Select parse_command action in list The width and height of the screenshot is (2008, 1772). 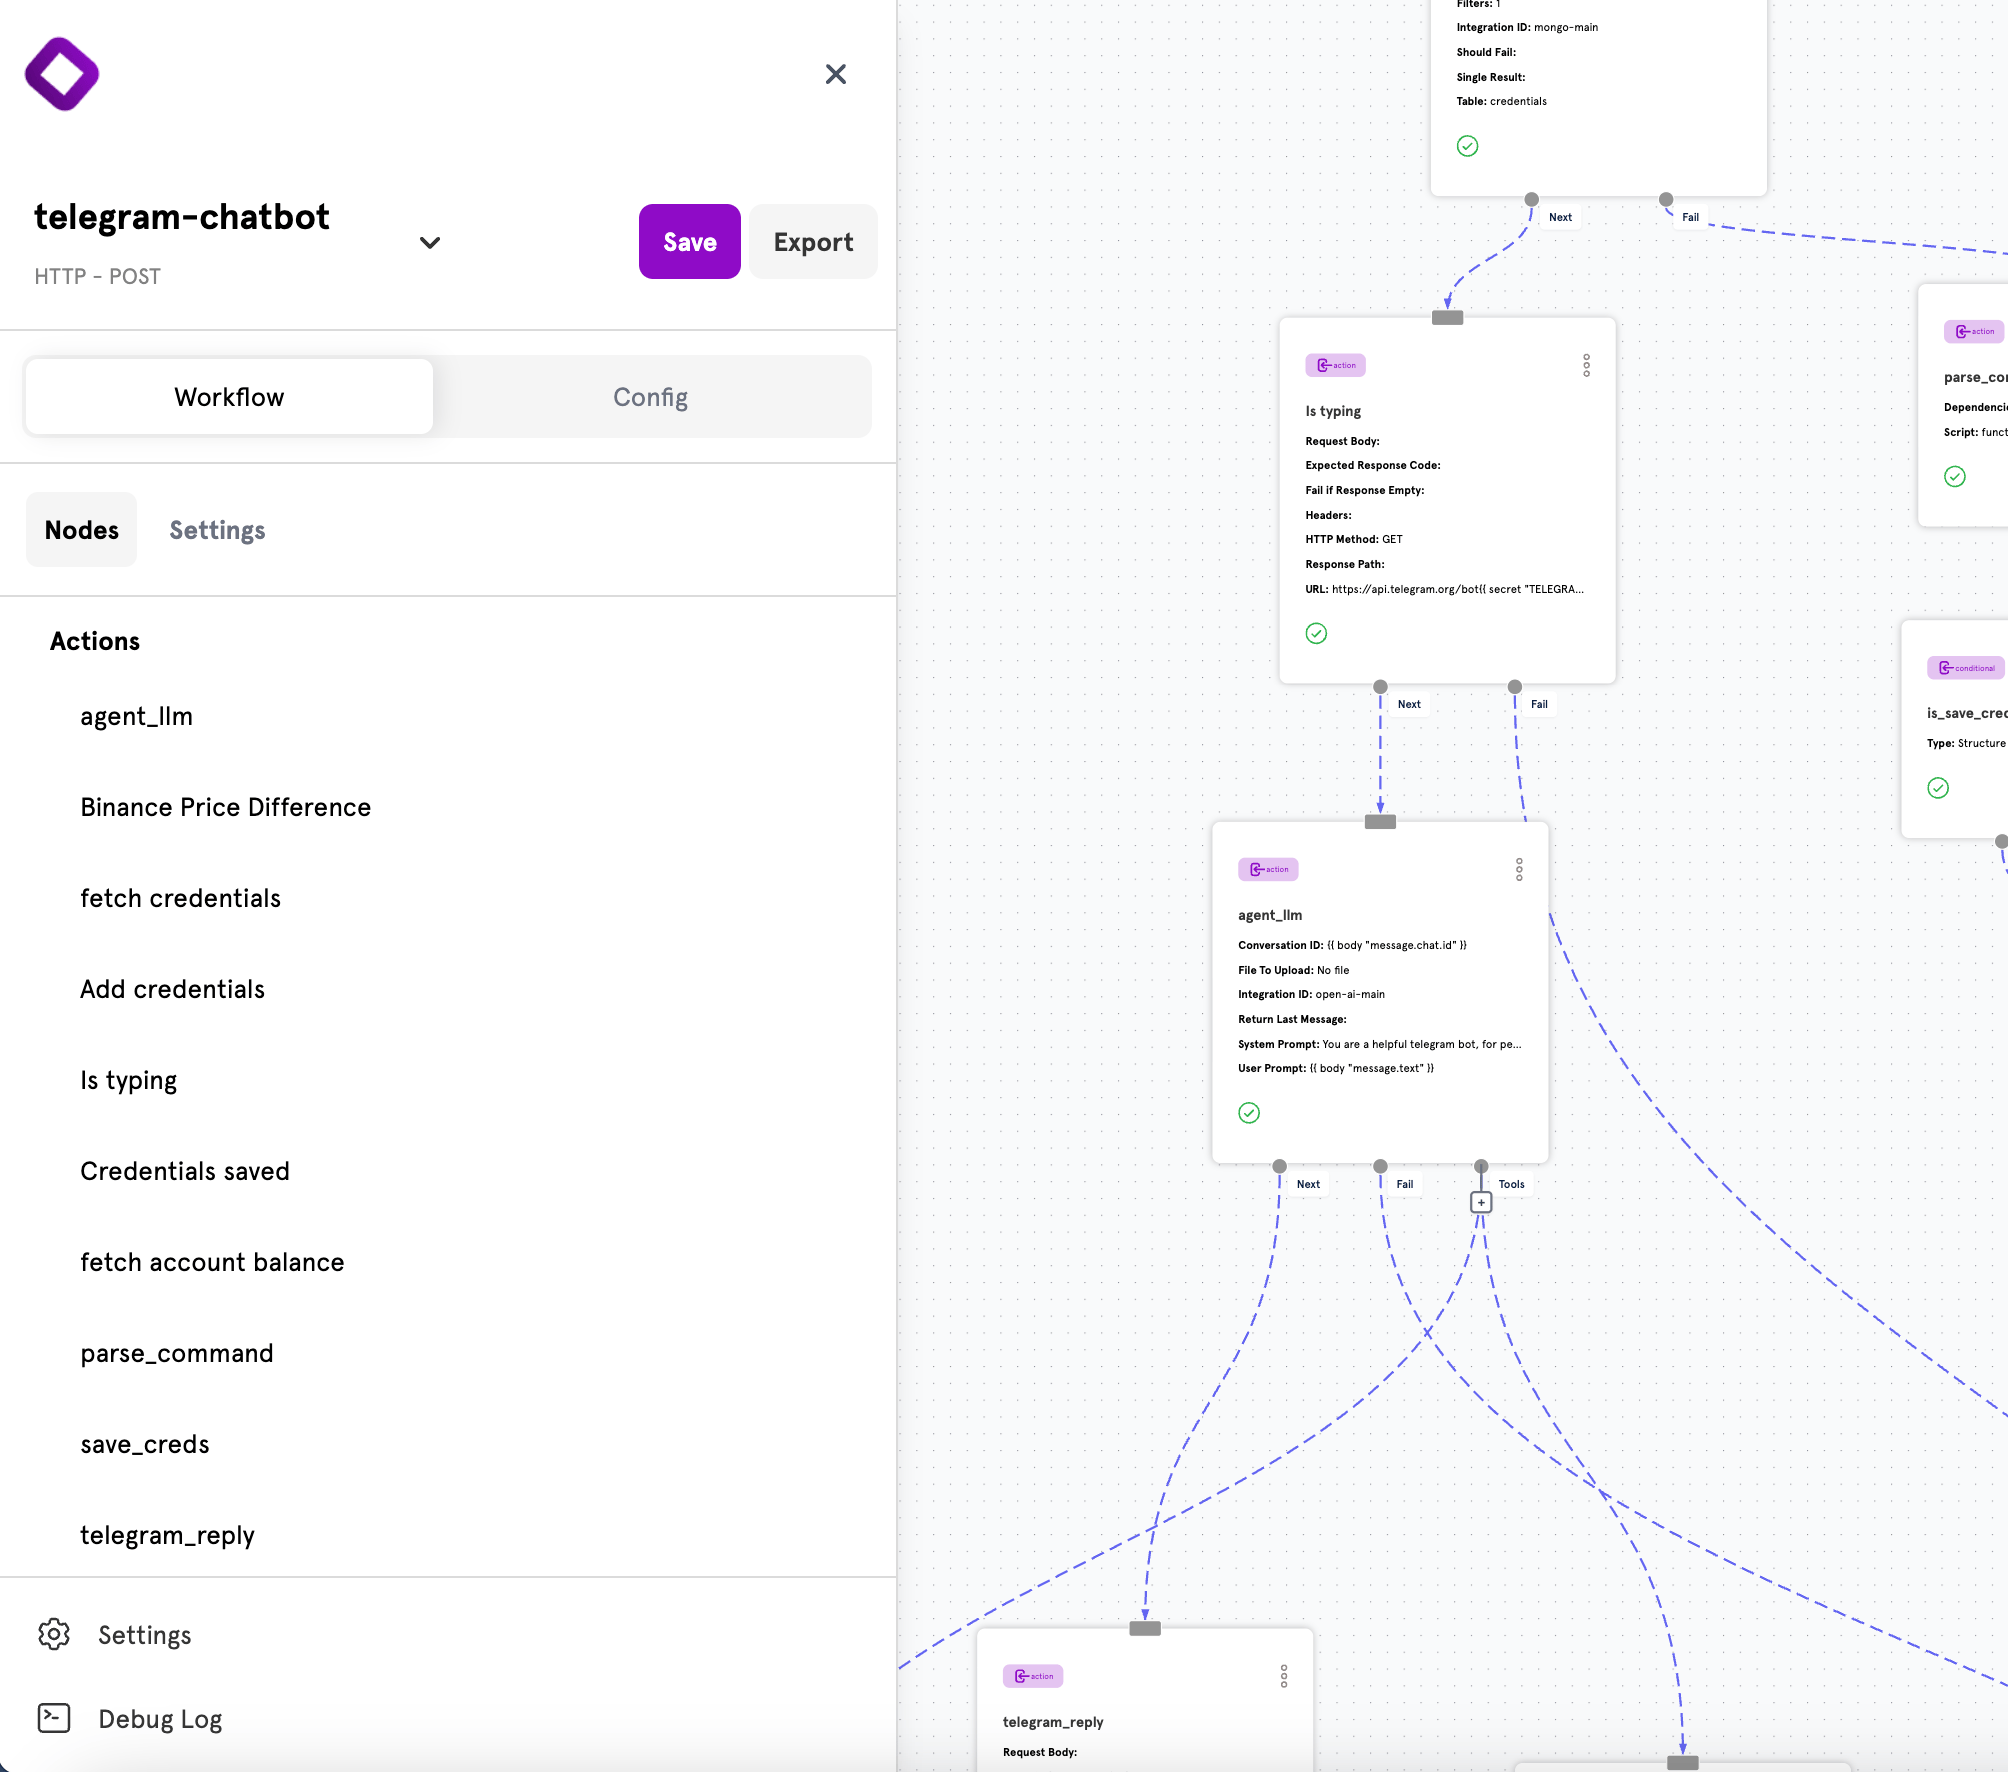pyautogui.click(x=177, y=1353)
